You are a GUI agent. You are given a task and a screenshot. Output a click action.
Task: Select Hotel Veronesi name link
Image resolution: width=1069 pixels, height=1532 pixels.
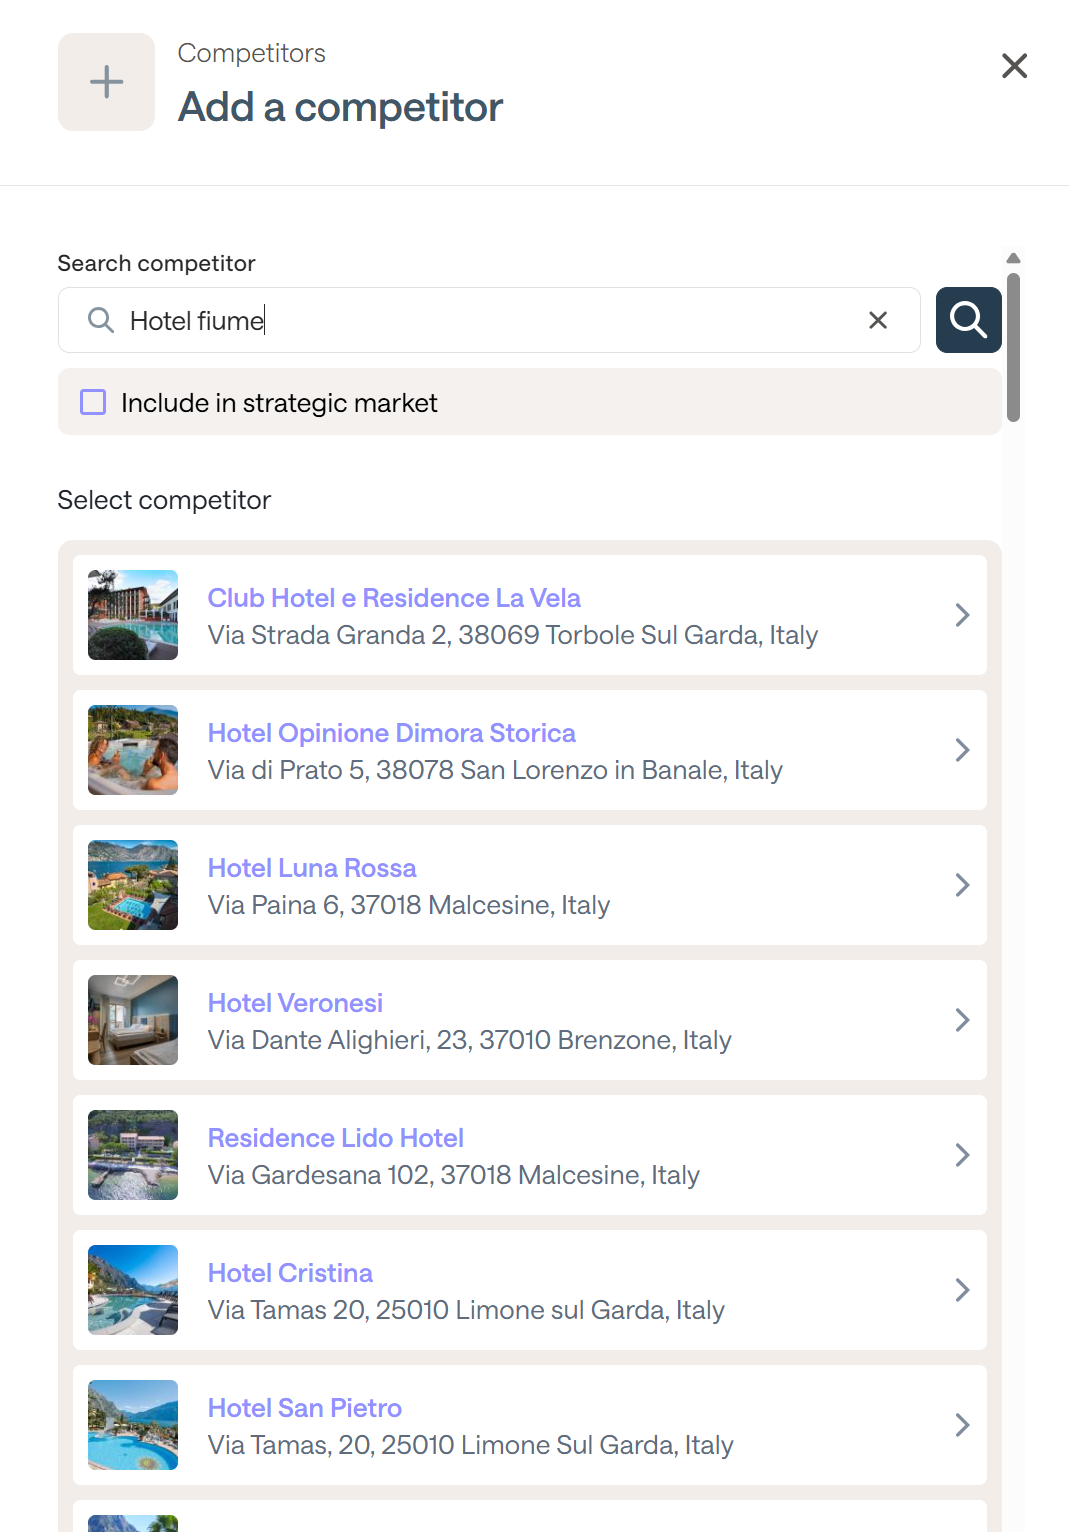pos(295,1003)
